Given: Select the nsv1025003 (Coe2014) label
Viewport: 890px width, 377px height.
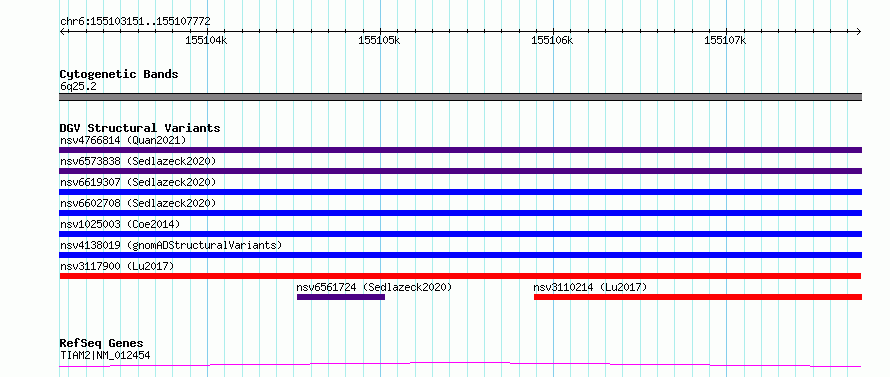Looking at the screenshot, I should [120, 224].
